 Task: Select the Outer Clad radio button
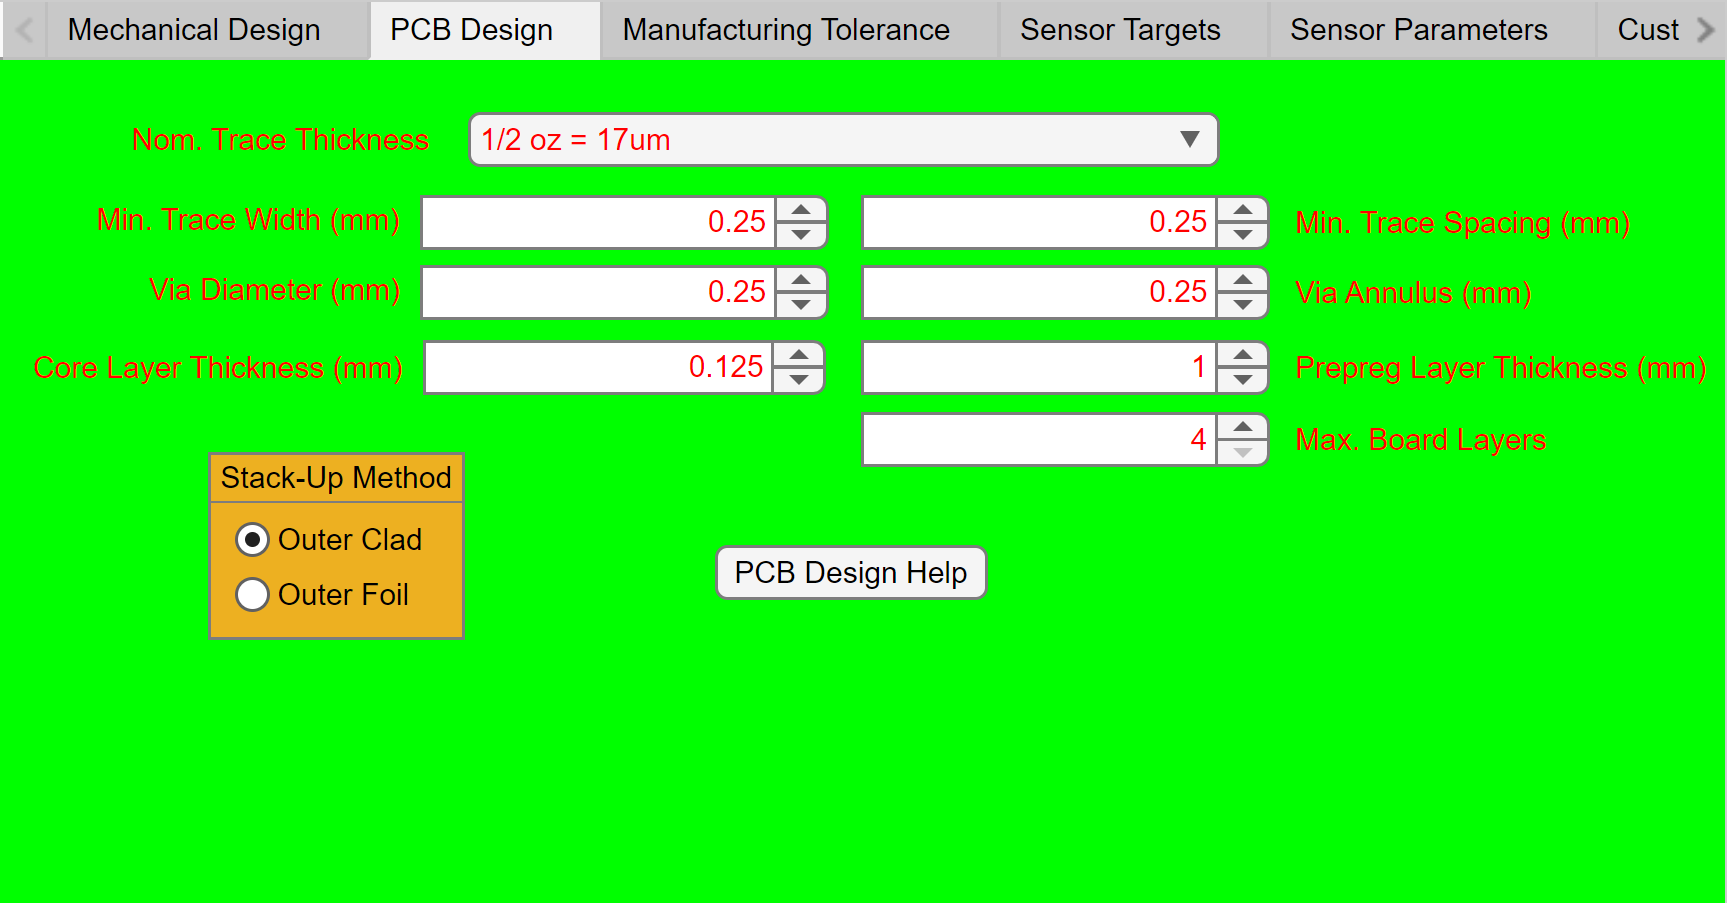pyautogui.click(x=252, y=539)
